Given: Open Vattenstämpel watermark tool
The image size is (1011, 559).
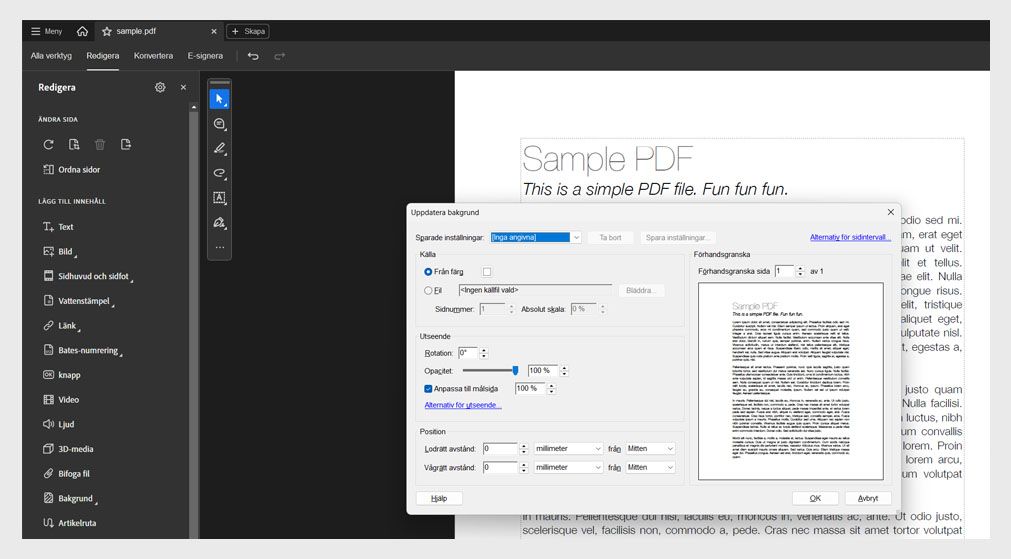Looking at the screenshot, I should click(x=77, y=301).
